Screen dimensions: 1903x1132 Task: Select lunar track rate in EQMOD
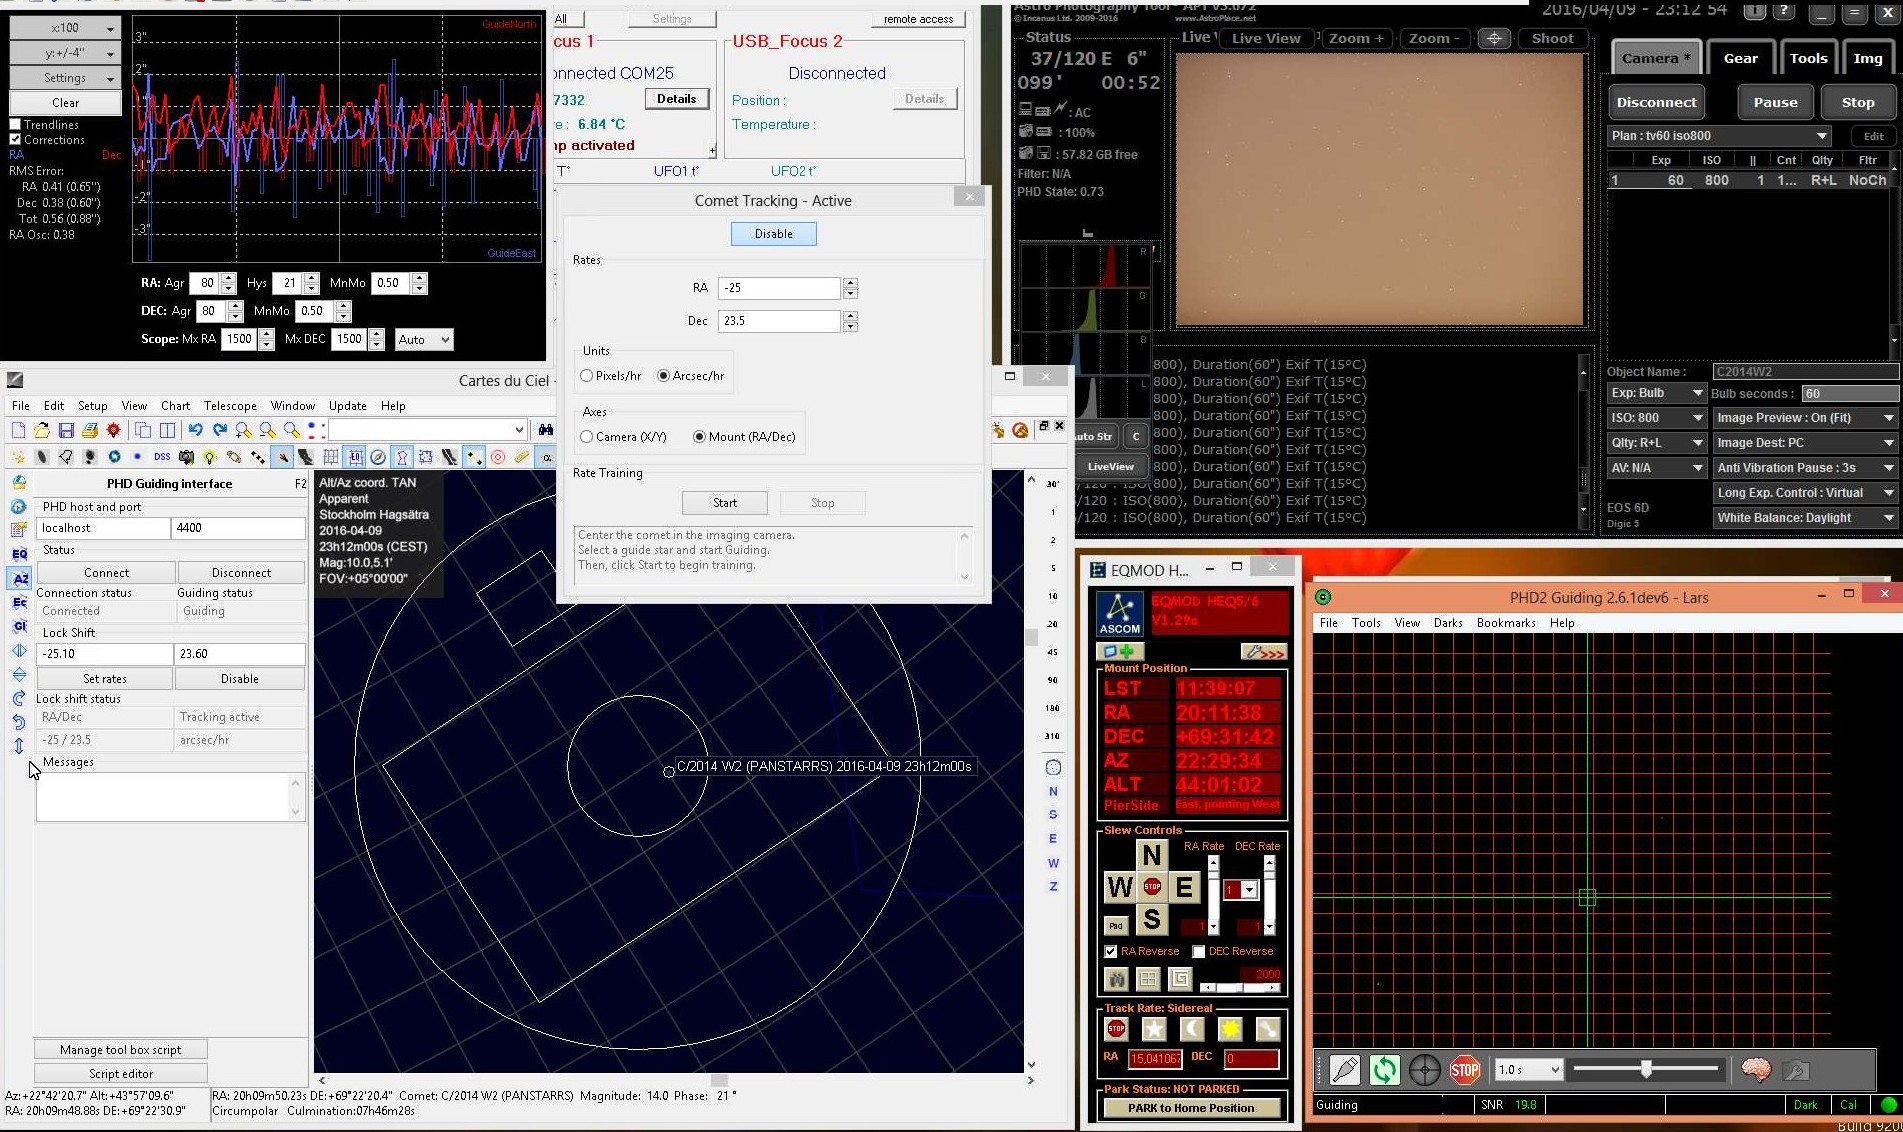point(1192,1029)
